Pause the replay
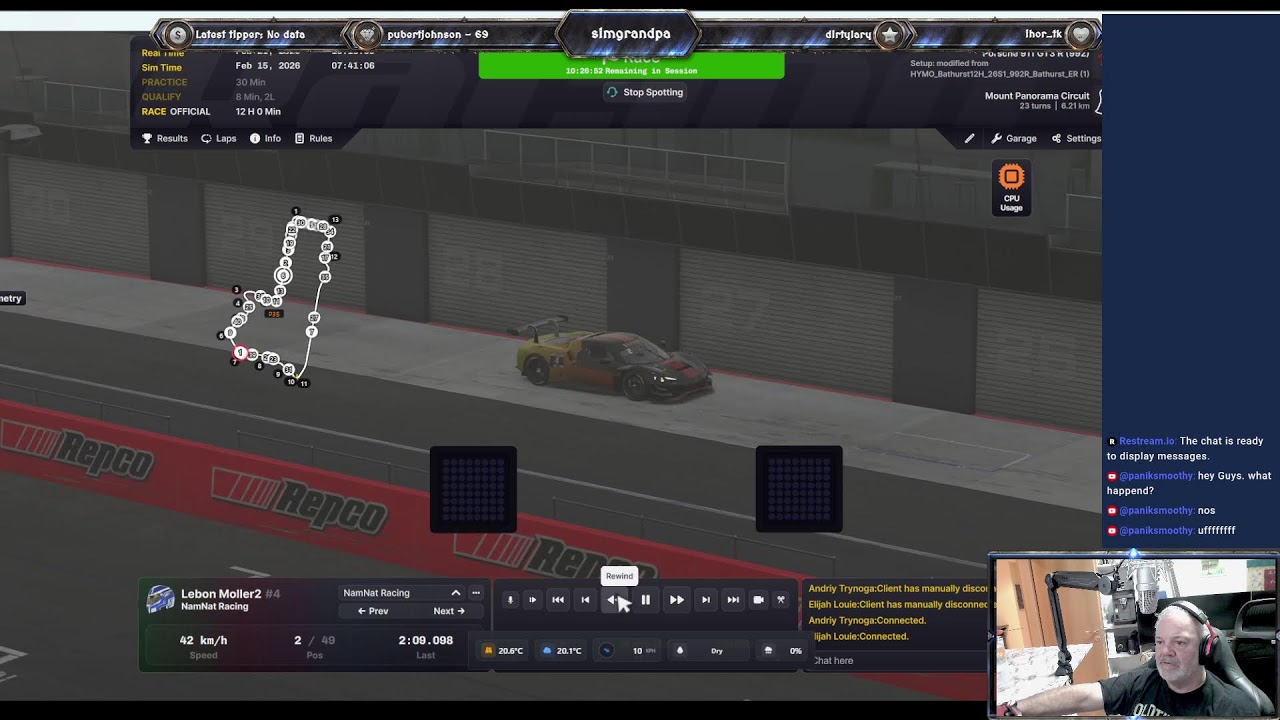Viewport: 1280px width, 720px height. pyautogui.click(x=646, y=600)
